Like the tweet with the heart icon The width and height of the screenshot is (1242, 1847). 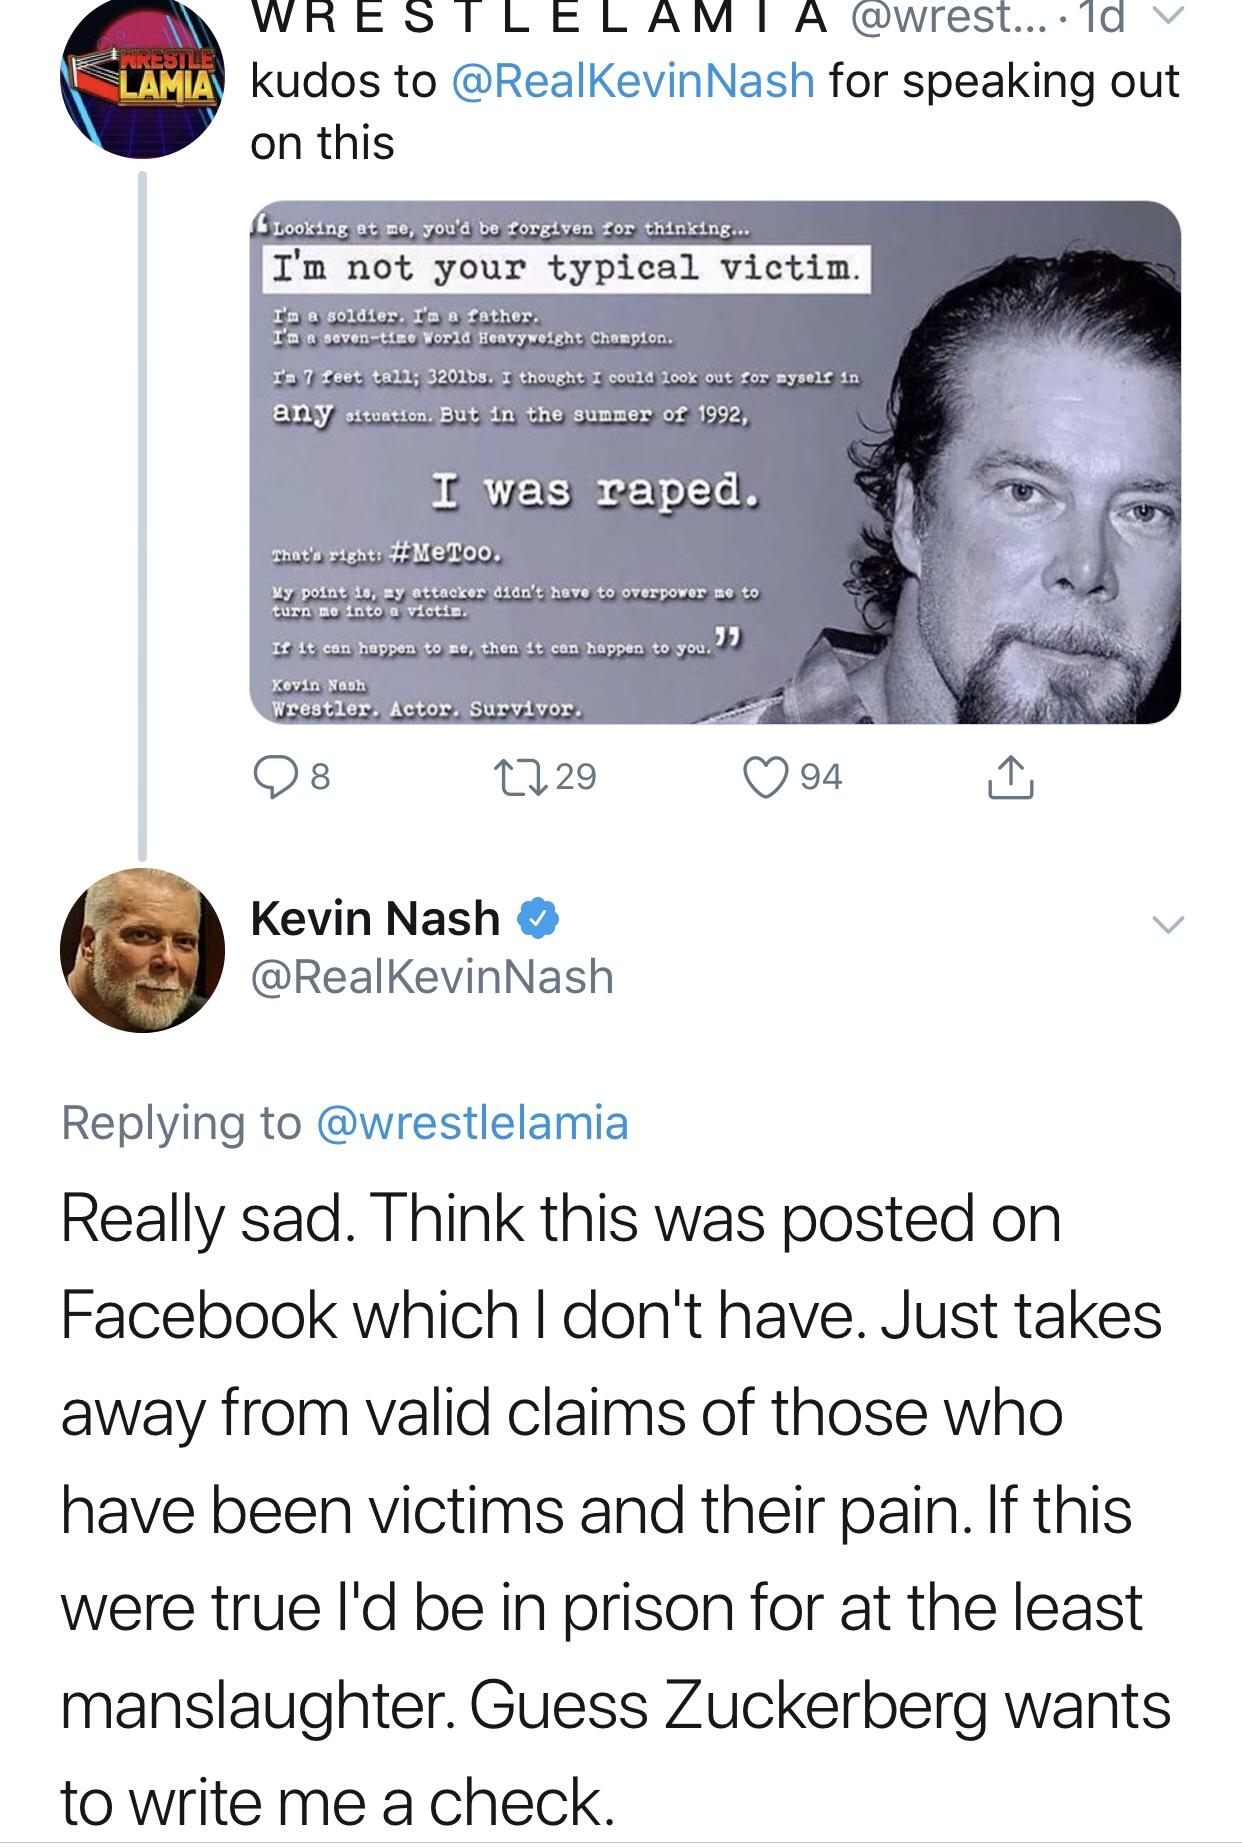[x=766, y=777]
